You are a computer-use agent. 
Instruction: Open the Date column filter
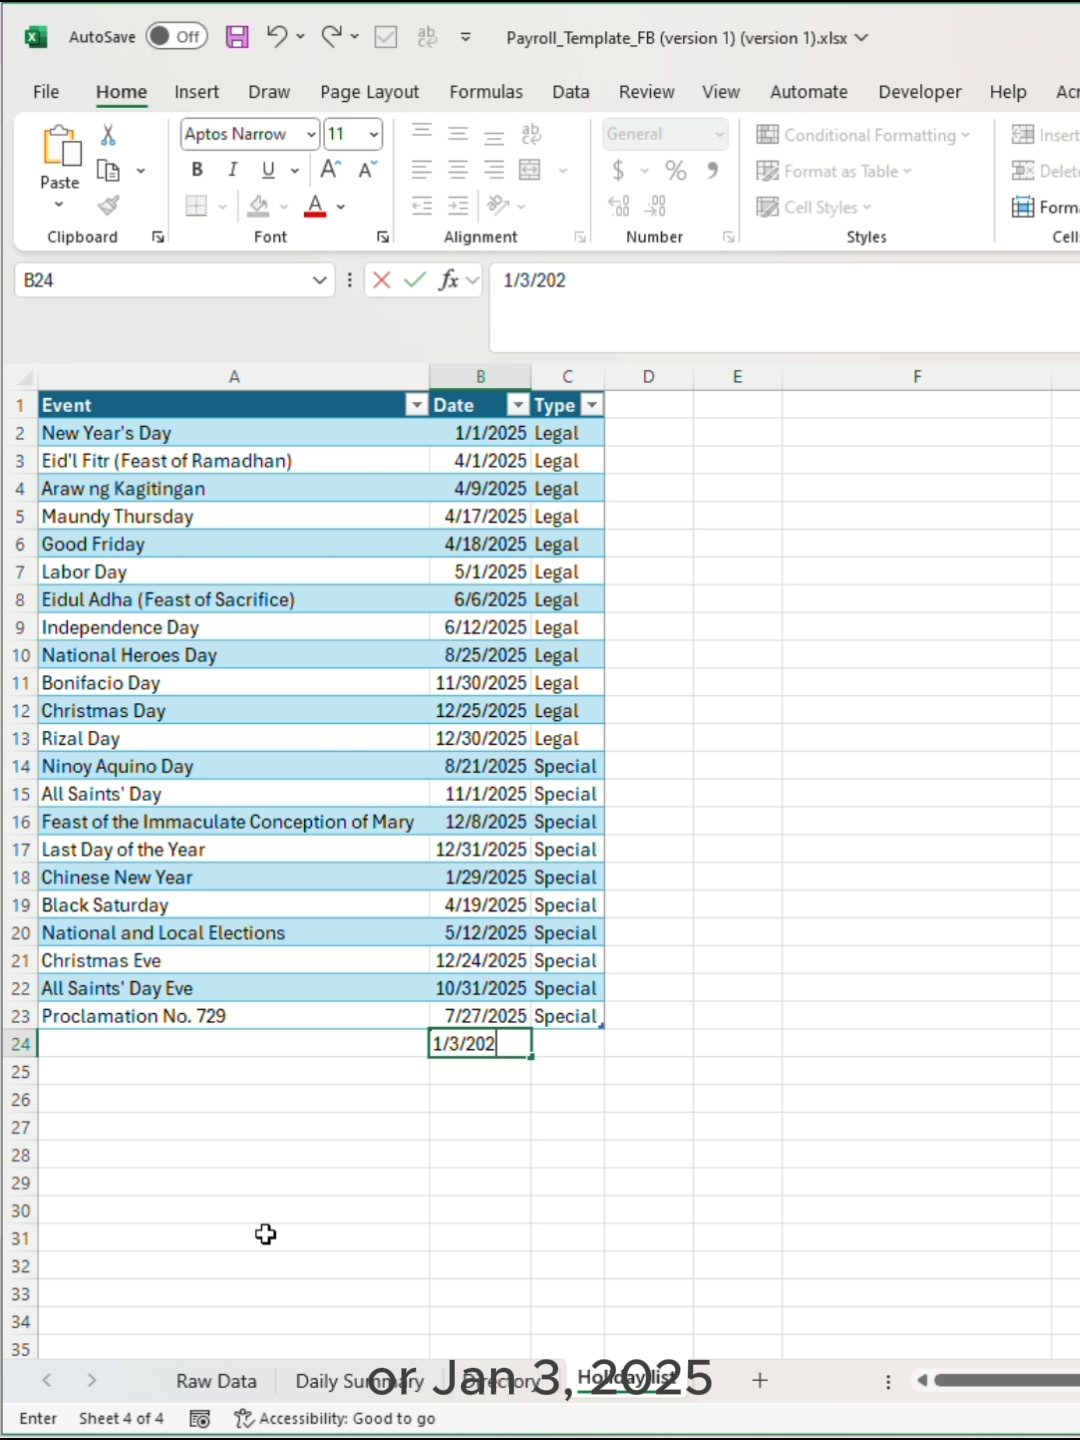tap(518, 405)
